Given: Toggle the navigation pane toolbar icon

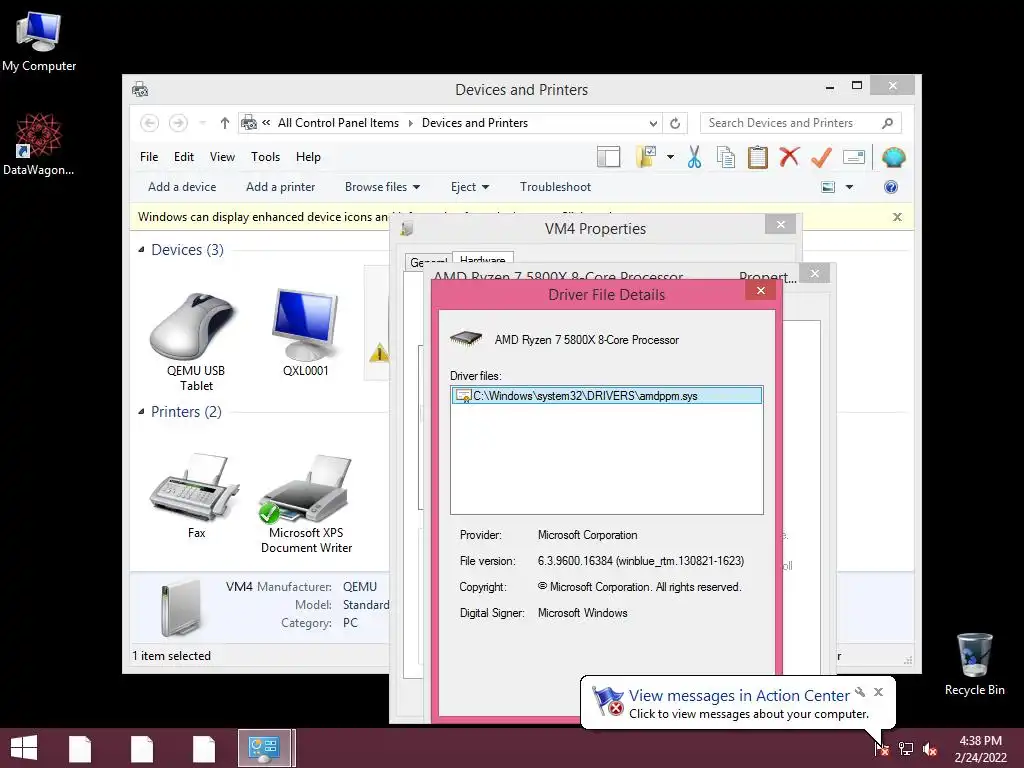Looking at the screenshot, I should pos(608,157).
